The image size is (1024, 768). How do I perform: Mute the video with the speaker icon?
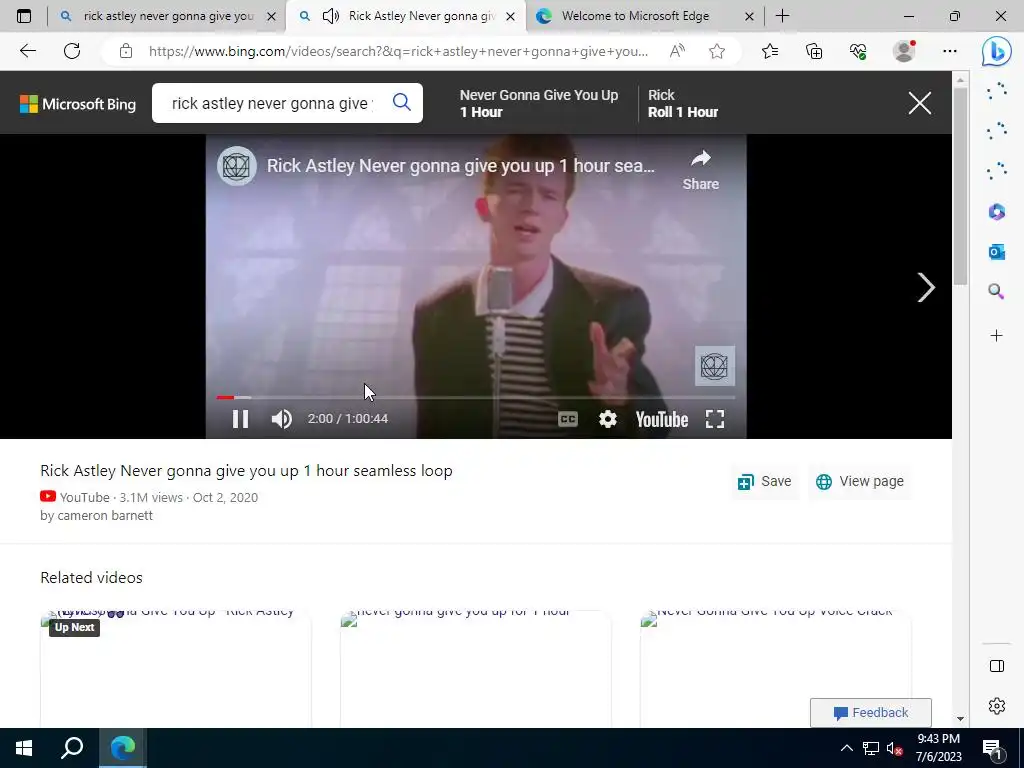tap(281, 419)
